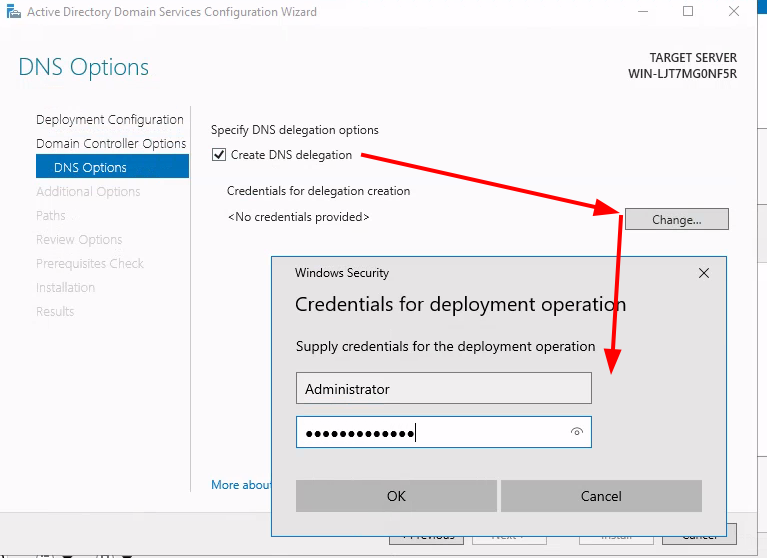Click the DNS Options page heading
767x558 pixels.
click(84, 67)
